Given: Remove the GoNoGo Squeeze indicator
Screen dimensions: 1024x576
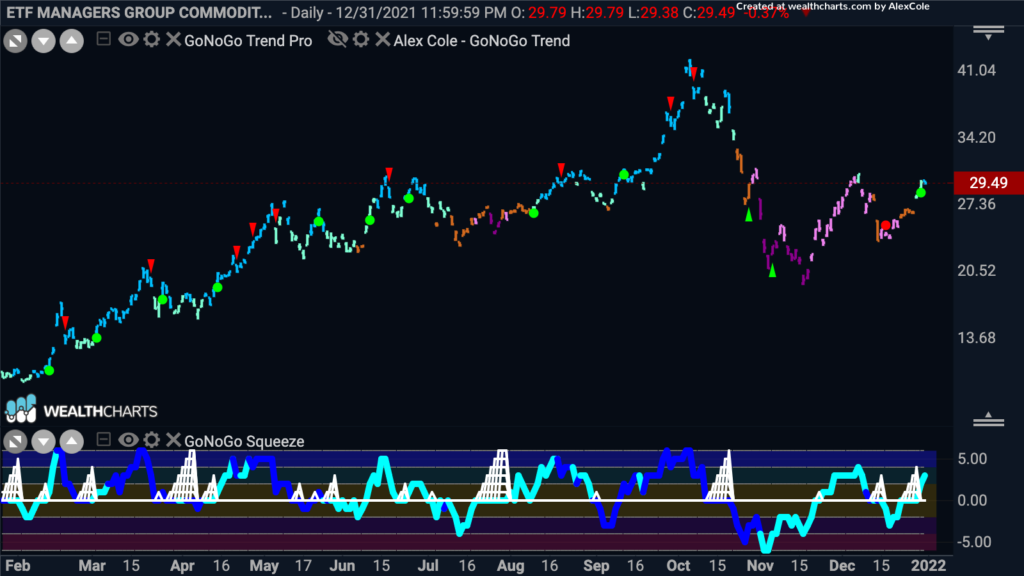Looking at the screenshot, I should pyautogui.click(x=173, y=440).
